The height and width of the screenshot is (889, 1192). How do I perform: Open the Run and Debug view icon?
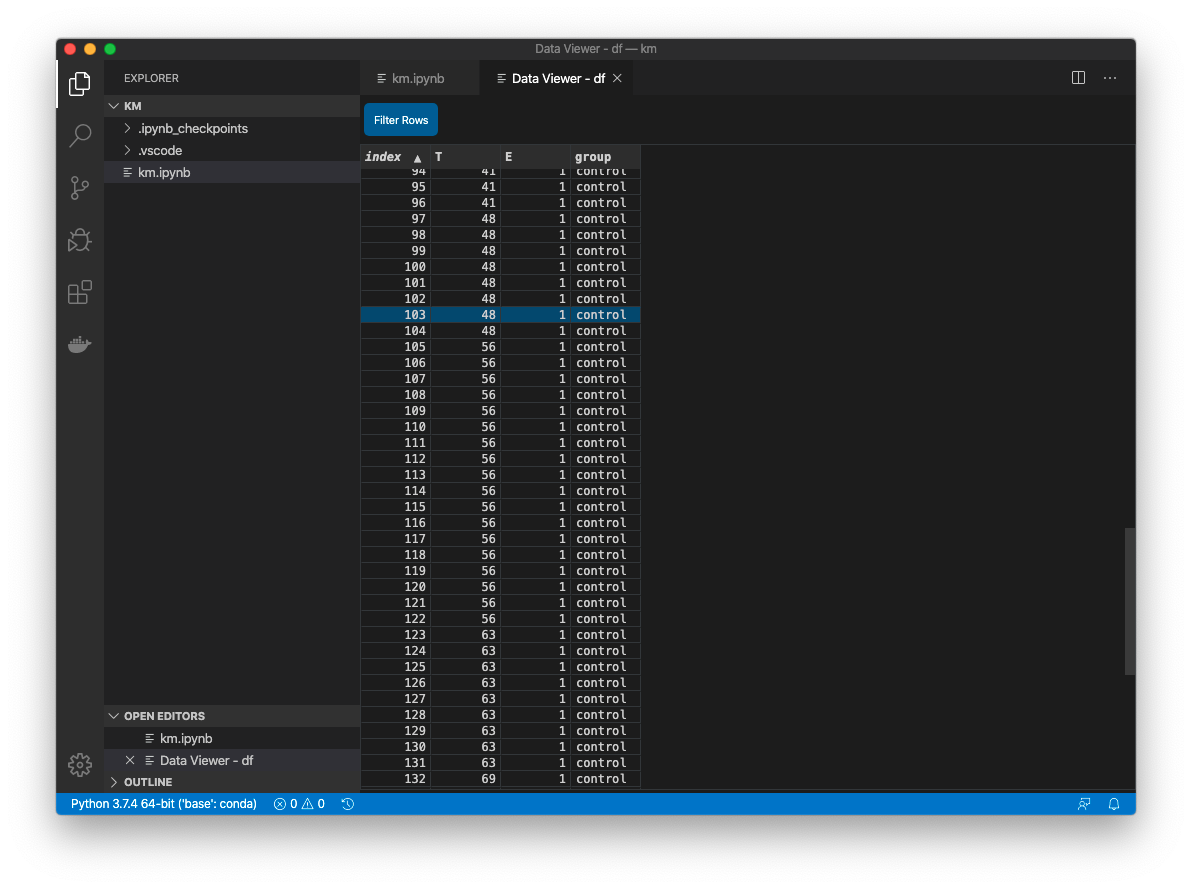(x=80, y=240)
